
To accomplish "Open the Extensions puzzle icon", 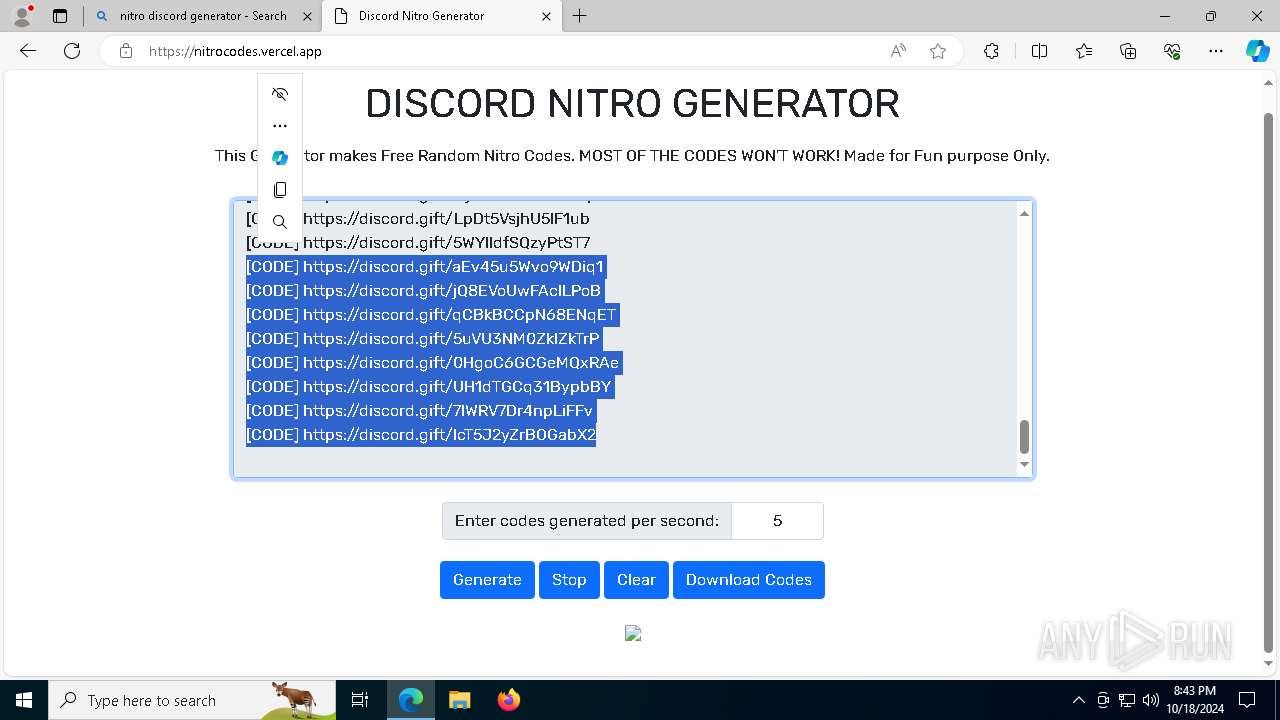I will (x=991, y=51).
